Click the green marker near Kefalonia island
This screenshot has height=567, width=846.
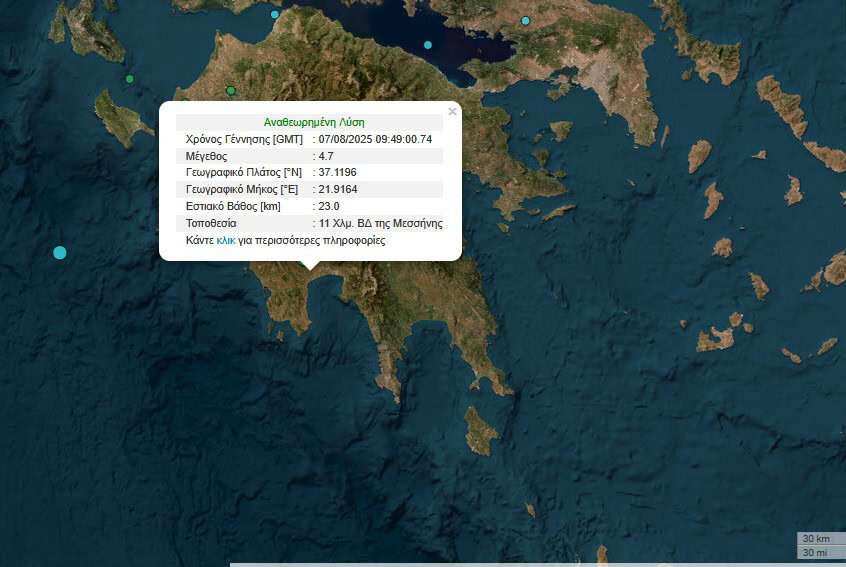click(129, 79)
